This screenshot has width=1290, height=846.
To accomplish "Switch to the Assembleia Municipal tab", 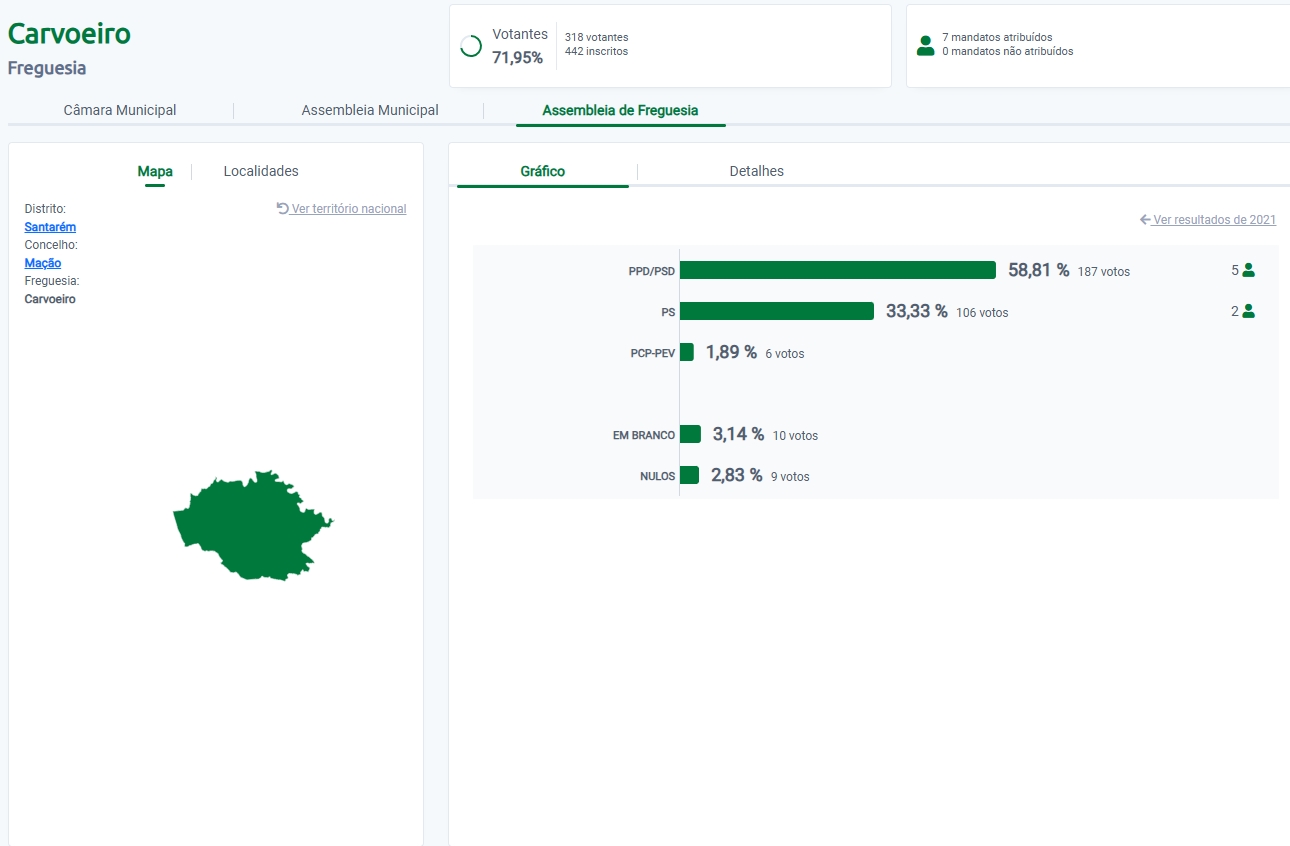I will (x=370, y=110).
